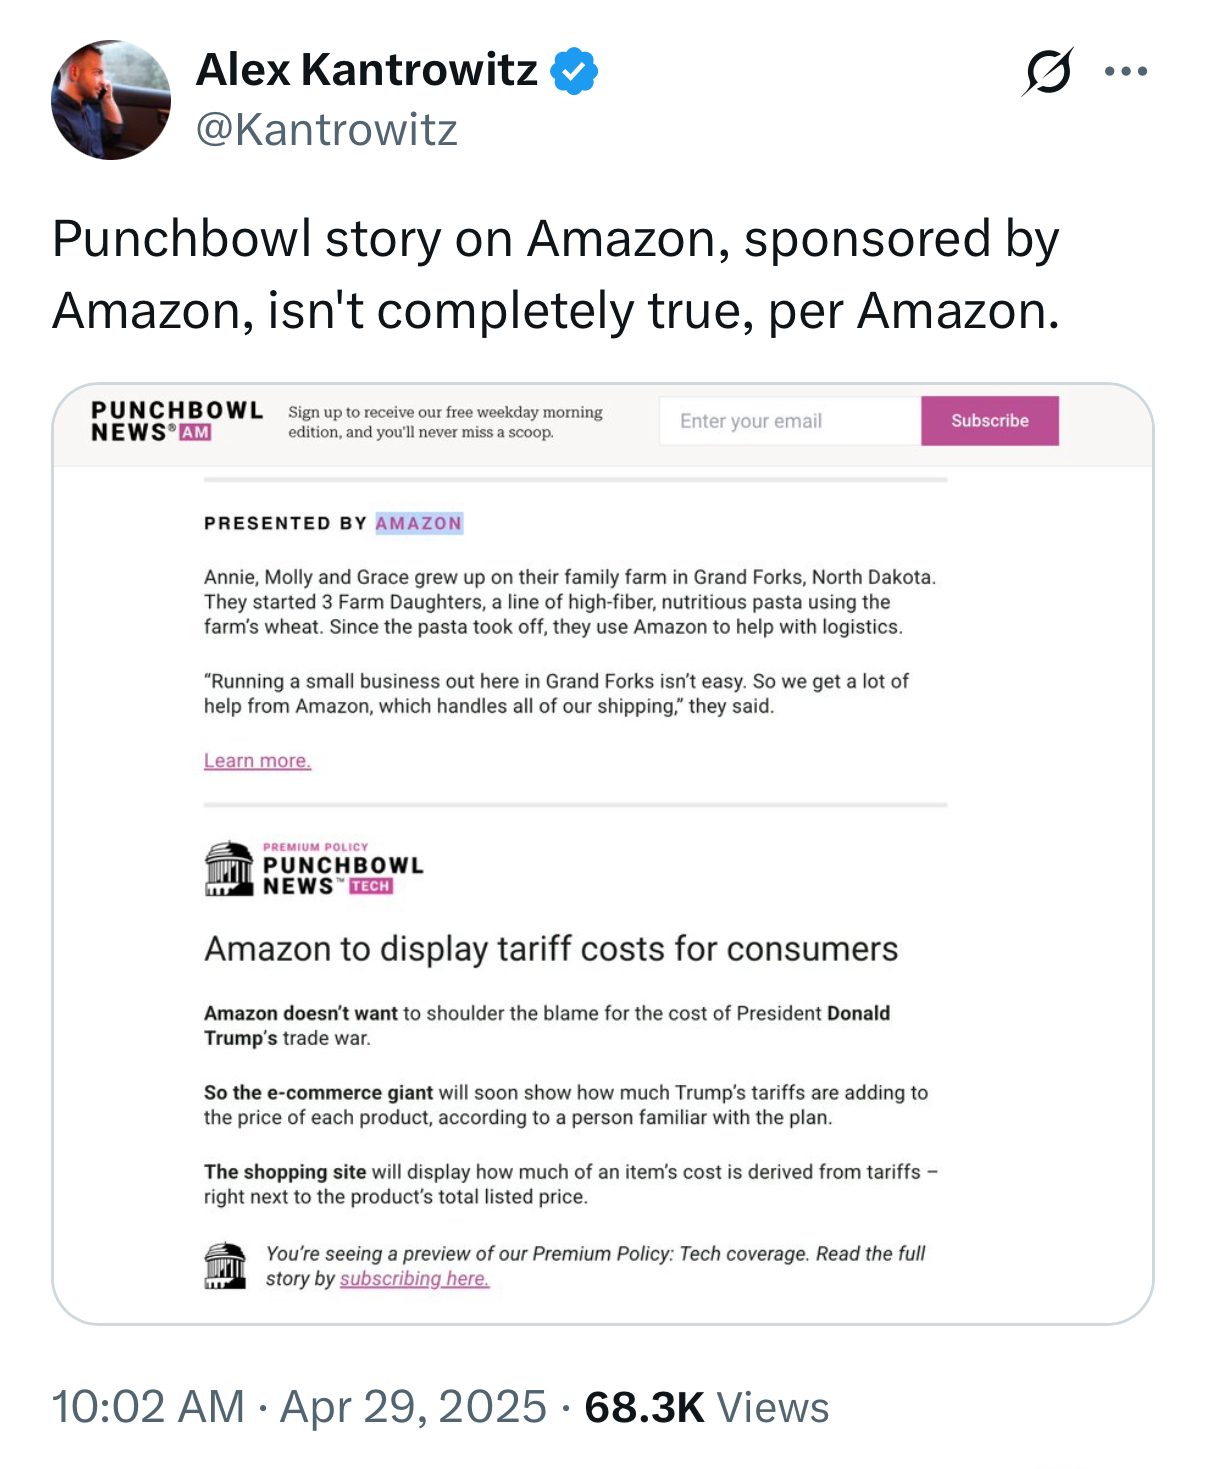Click the 10:02 AM Apr 29, 2025 timestamp

click(298, 1407)
